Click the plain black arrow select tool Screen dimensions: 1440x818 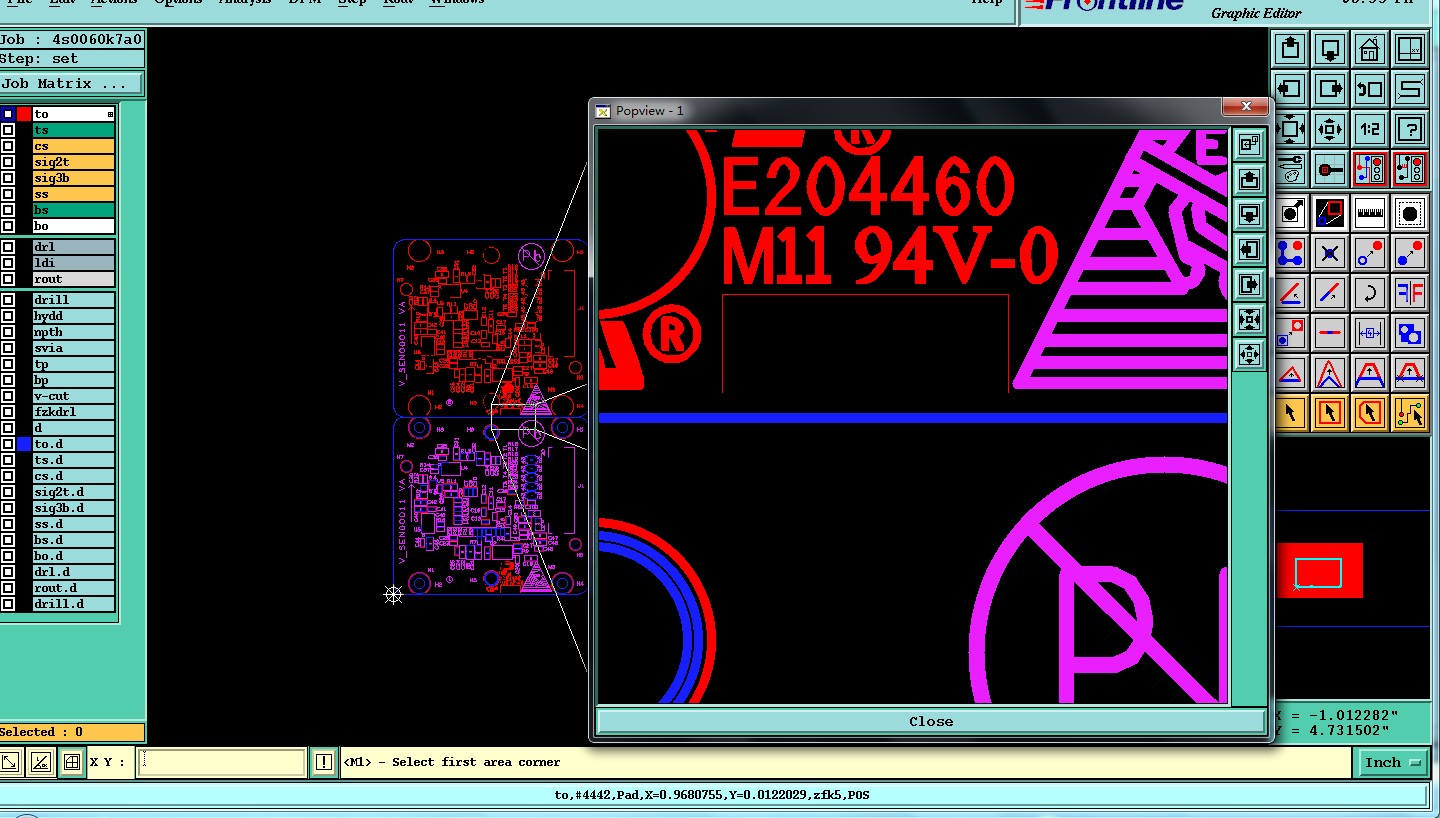1290,411
